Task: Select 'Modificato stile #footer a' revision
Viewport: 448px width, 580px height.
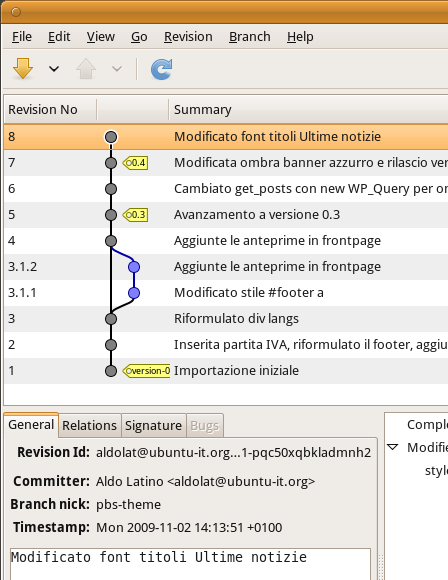Action: pyautogui.click(x=226, y=293)
